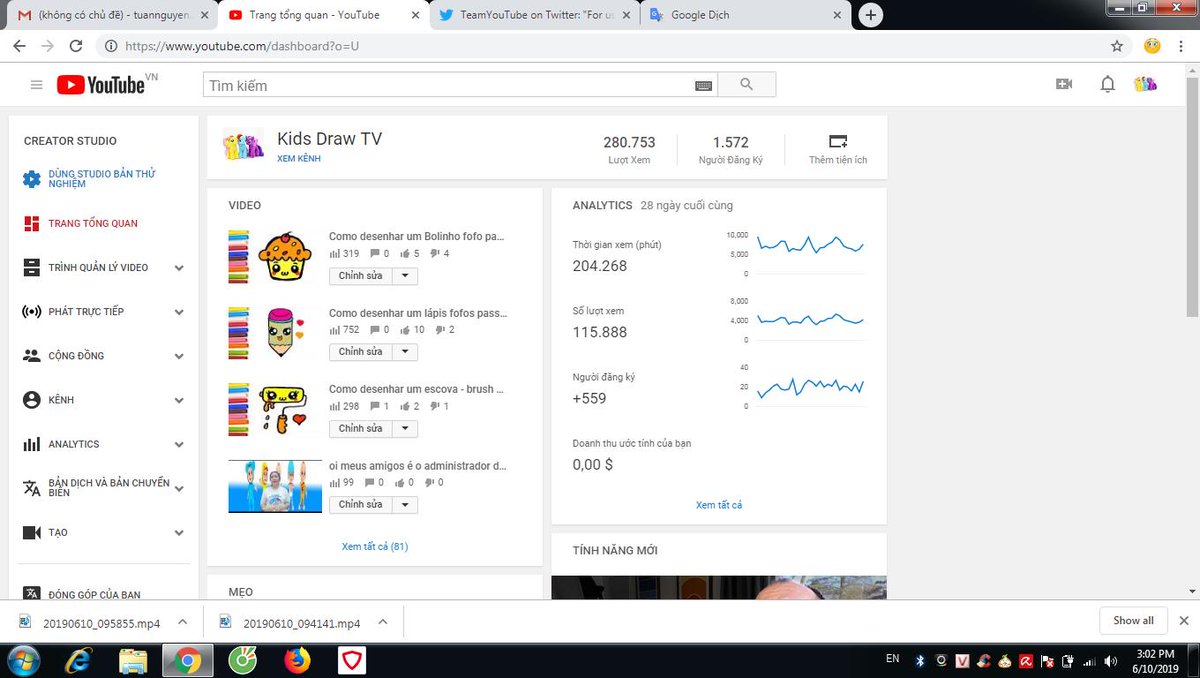The image size is (1200, 678).
Task: Launch Internet Explorer from the taskbar
Action: click(78, 660)
